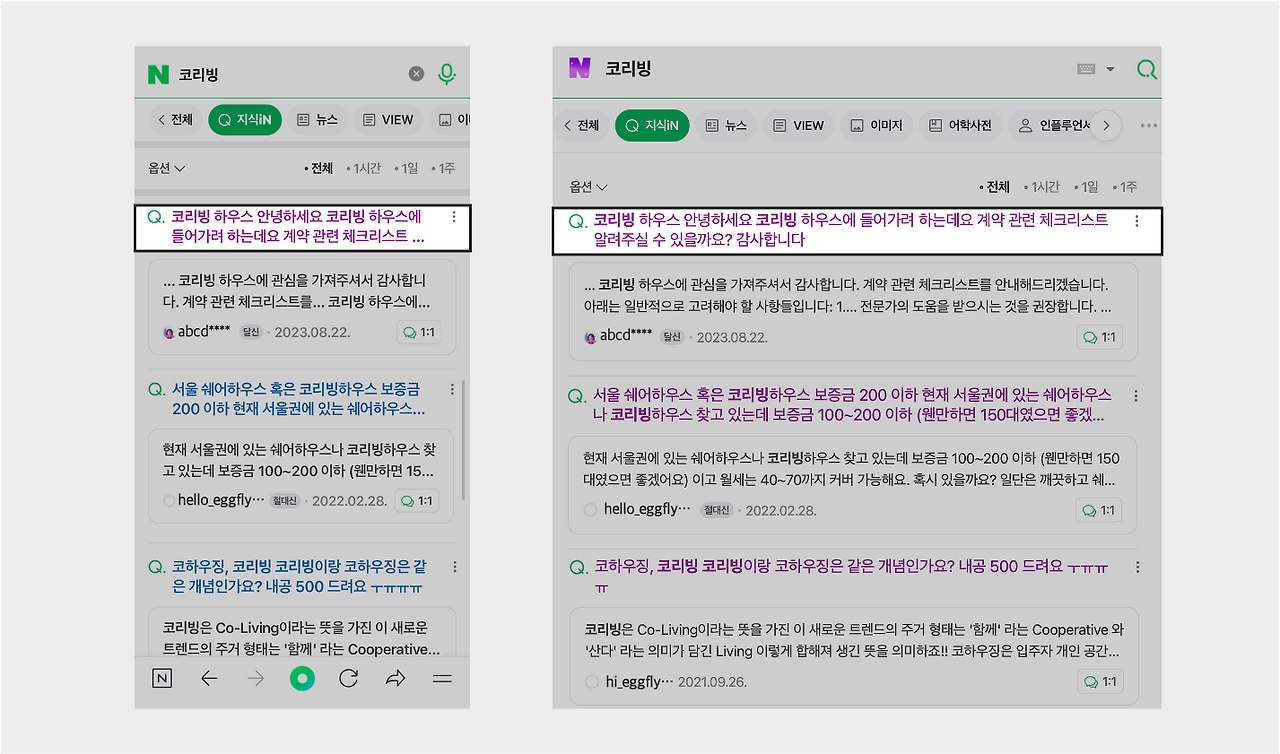Open the three-dot more tabs menu in wide view
This screenshot has width=1280, height=754.
tap(1148, 126)
